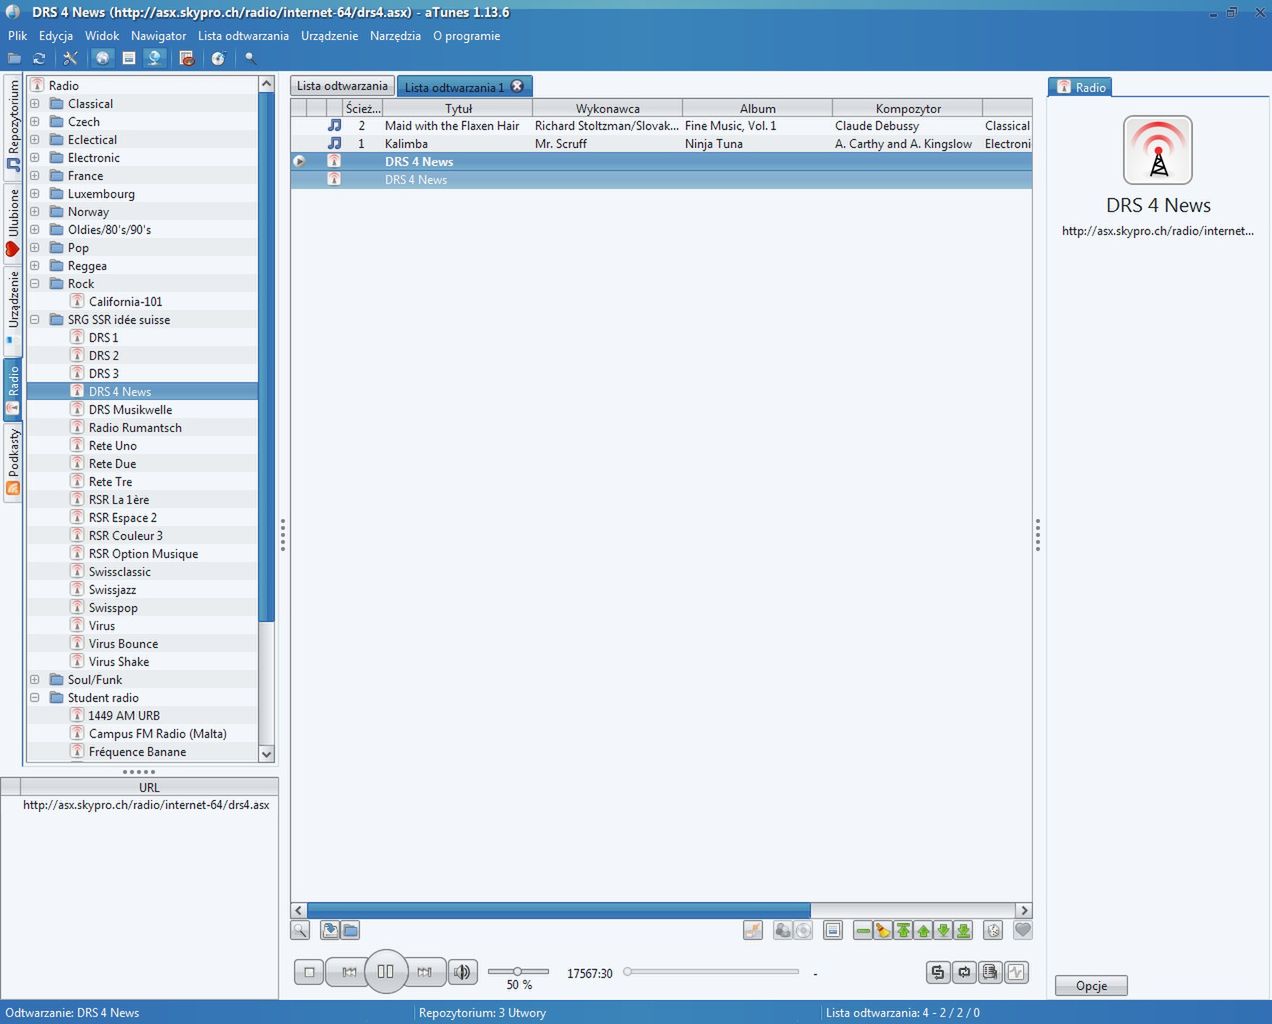Sort playlist by Kompozytor column header

(908, 108)
